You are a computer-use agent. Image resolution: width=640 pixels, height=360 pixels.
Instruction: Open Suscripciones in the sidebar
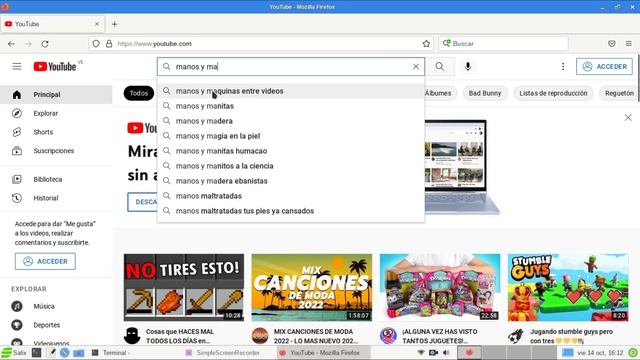coord(56,151)
